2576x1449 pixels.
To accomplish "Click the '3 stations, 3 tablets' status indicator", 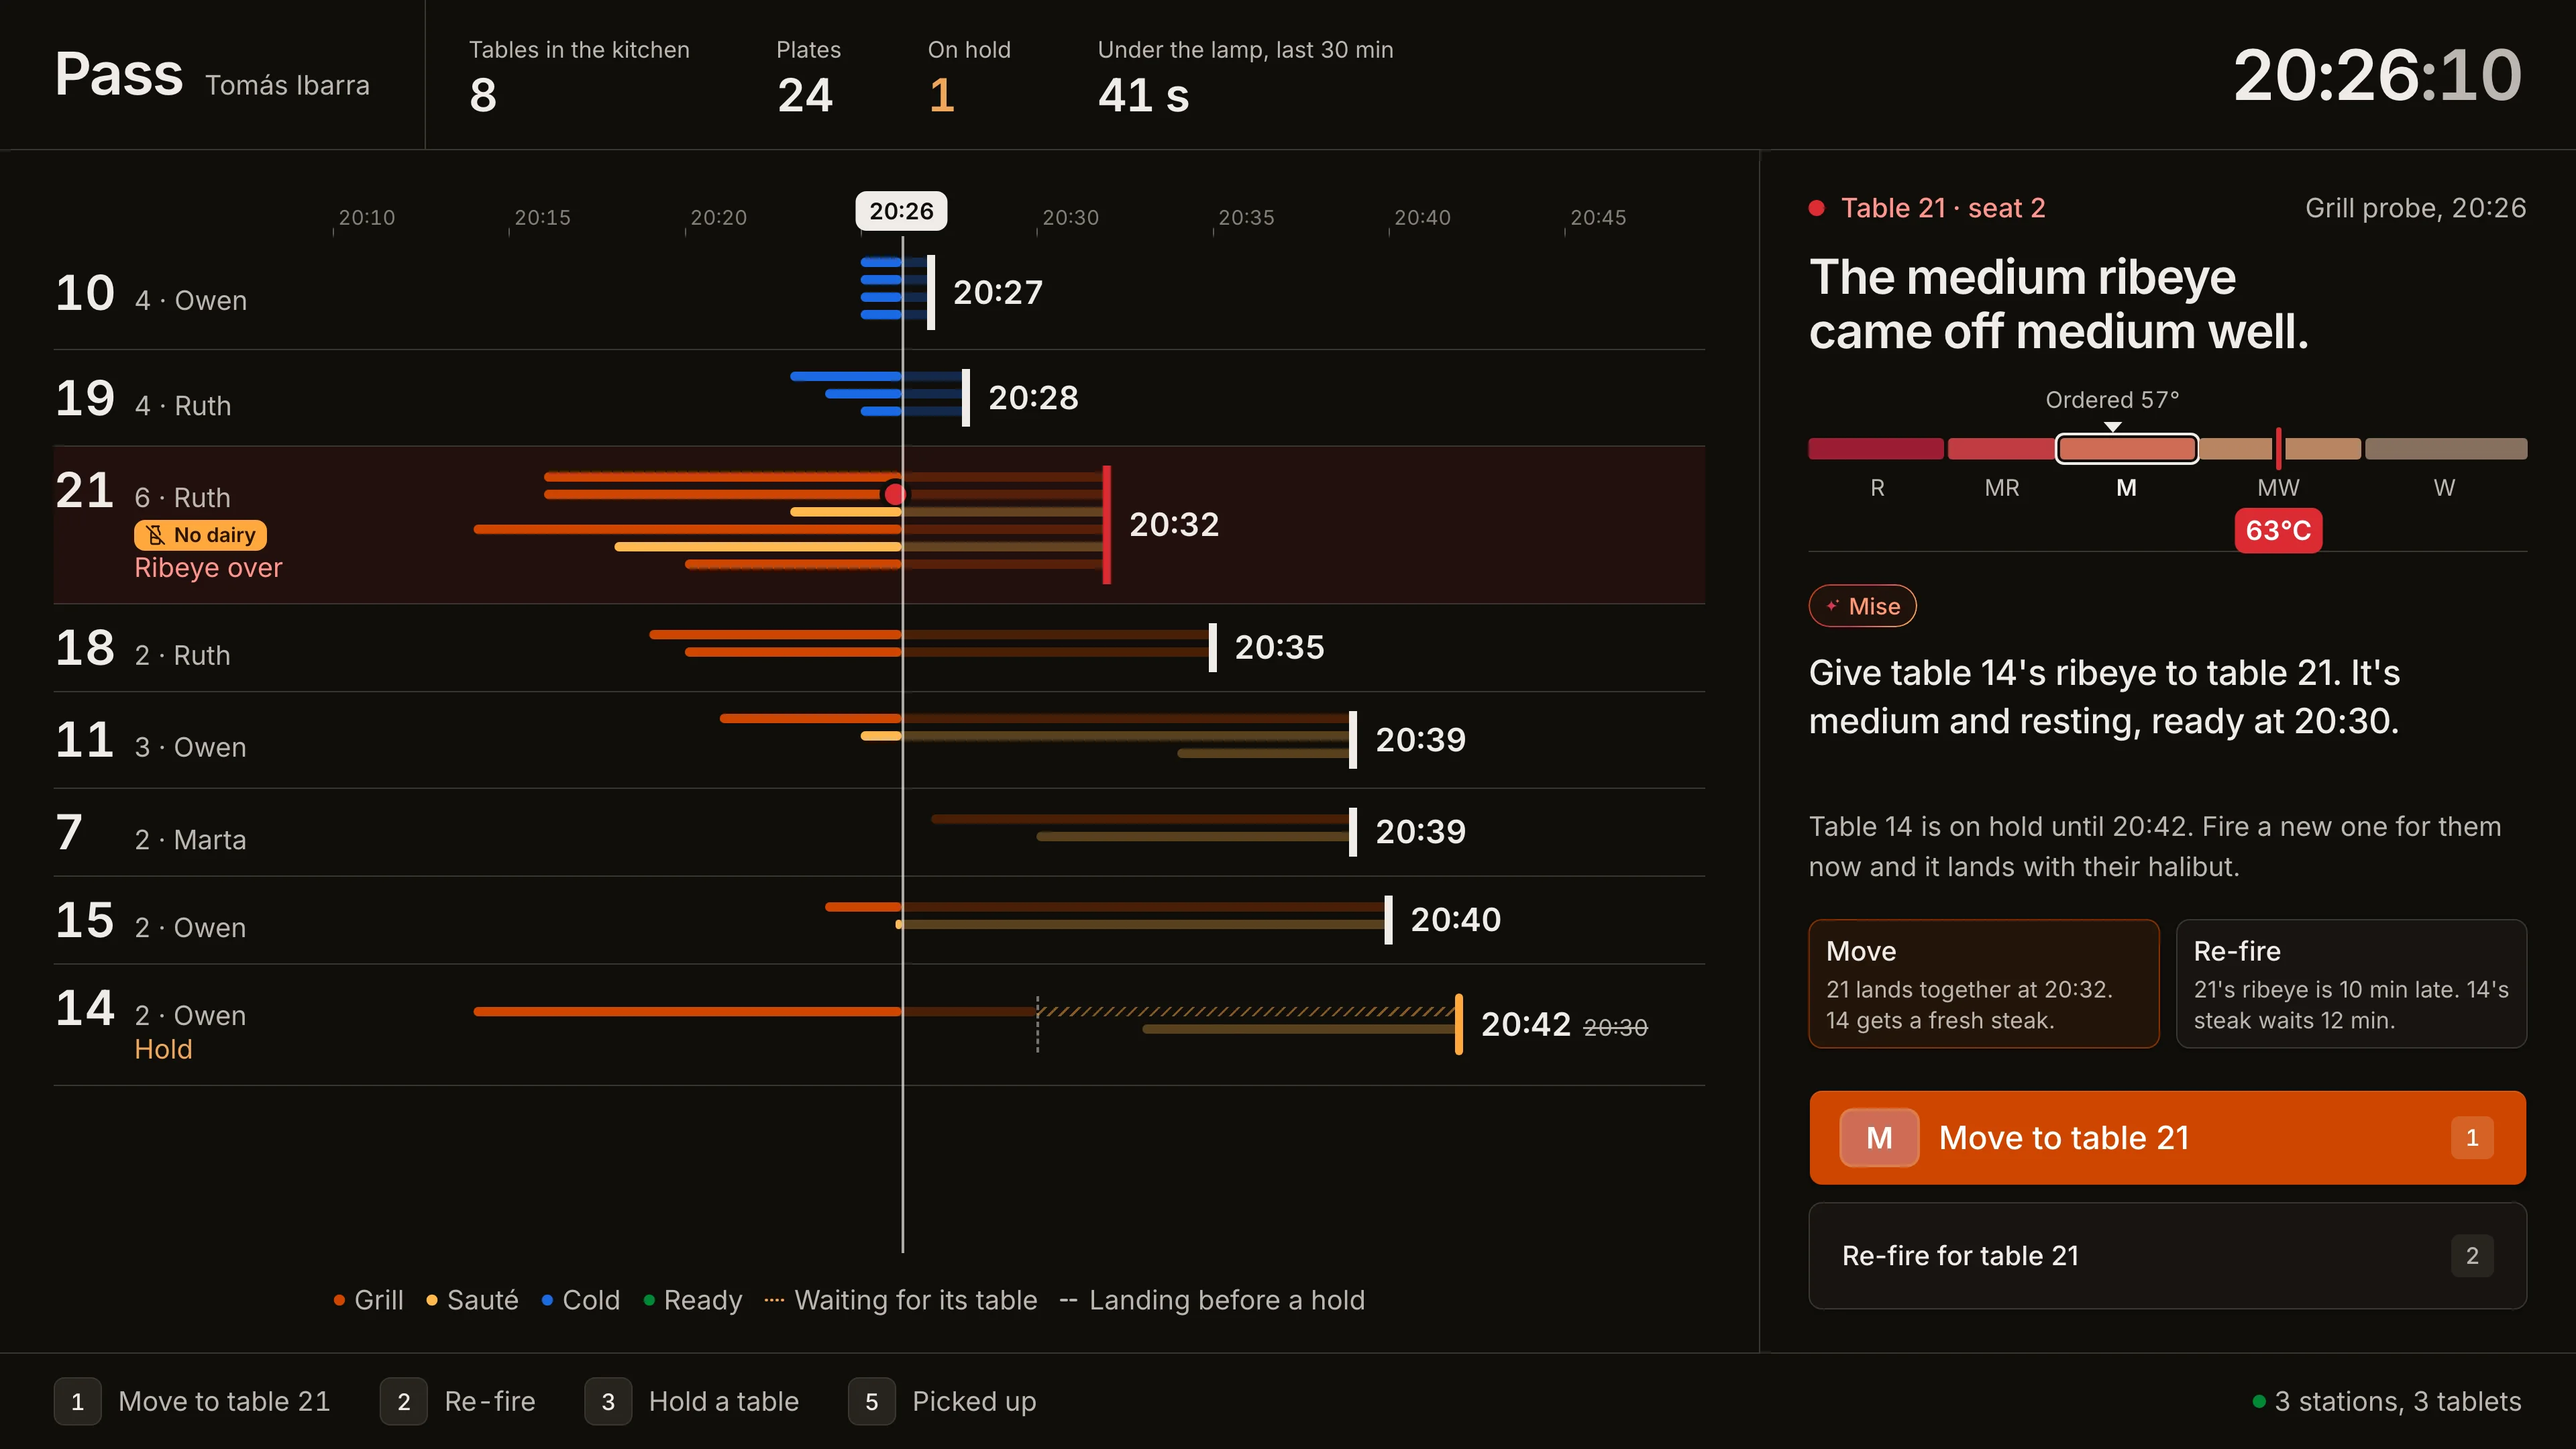I will point(2387,1401).
